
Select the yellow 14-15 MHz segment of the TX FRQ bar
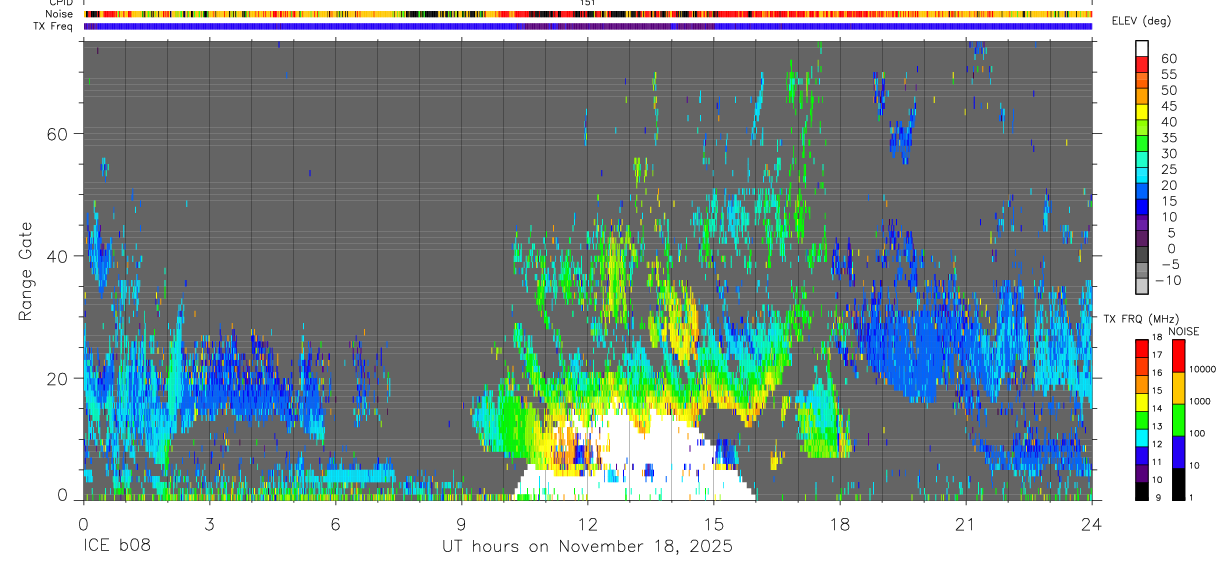pyautogui.click(x=1142, y=402)
